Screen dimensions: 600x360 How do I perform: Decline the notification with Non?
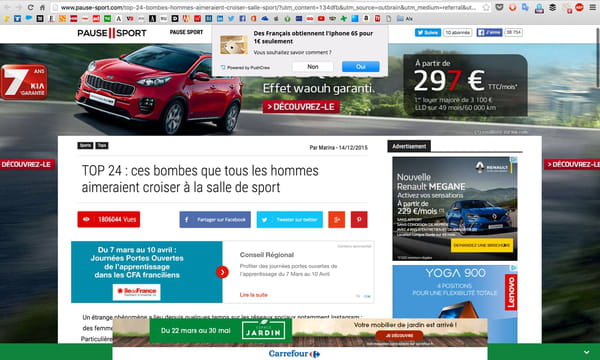[x=313, y=67]
